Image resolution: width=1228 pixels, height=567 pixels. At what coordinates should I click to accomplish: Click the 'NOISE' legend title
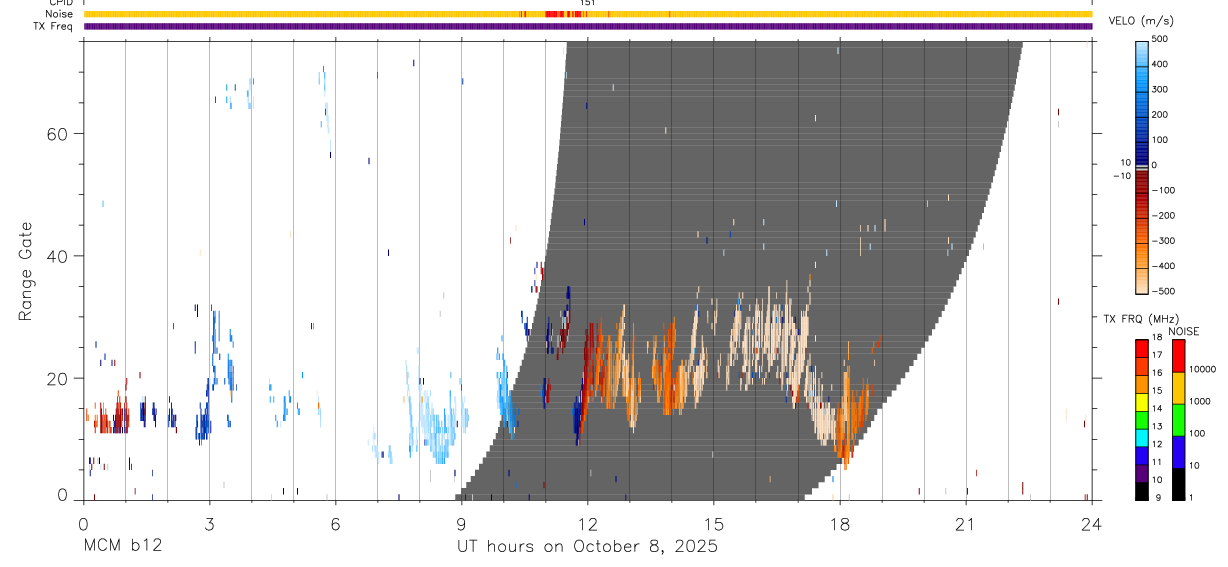click(1183, 331)
